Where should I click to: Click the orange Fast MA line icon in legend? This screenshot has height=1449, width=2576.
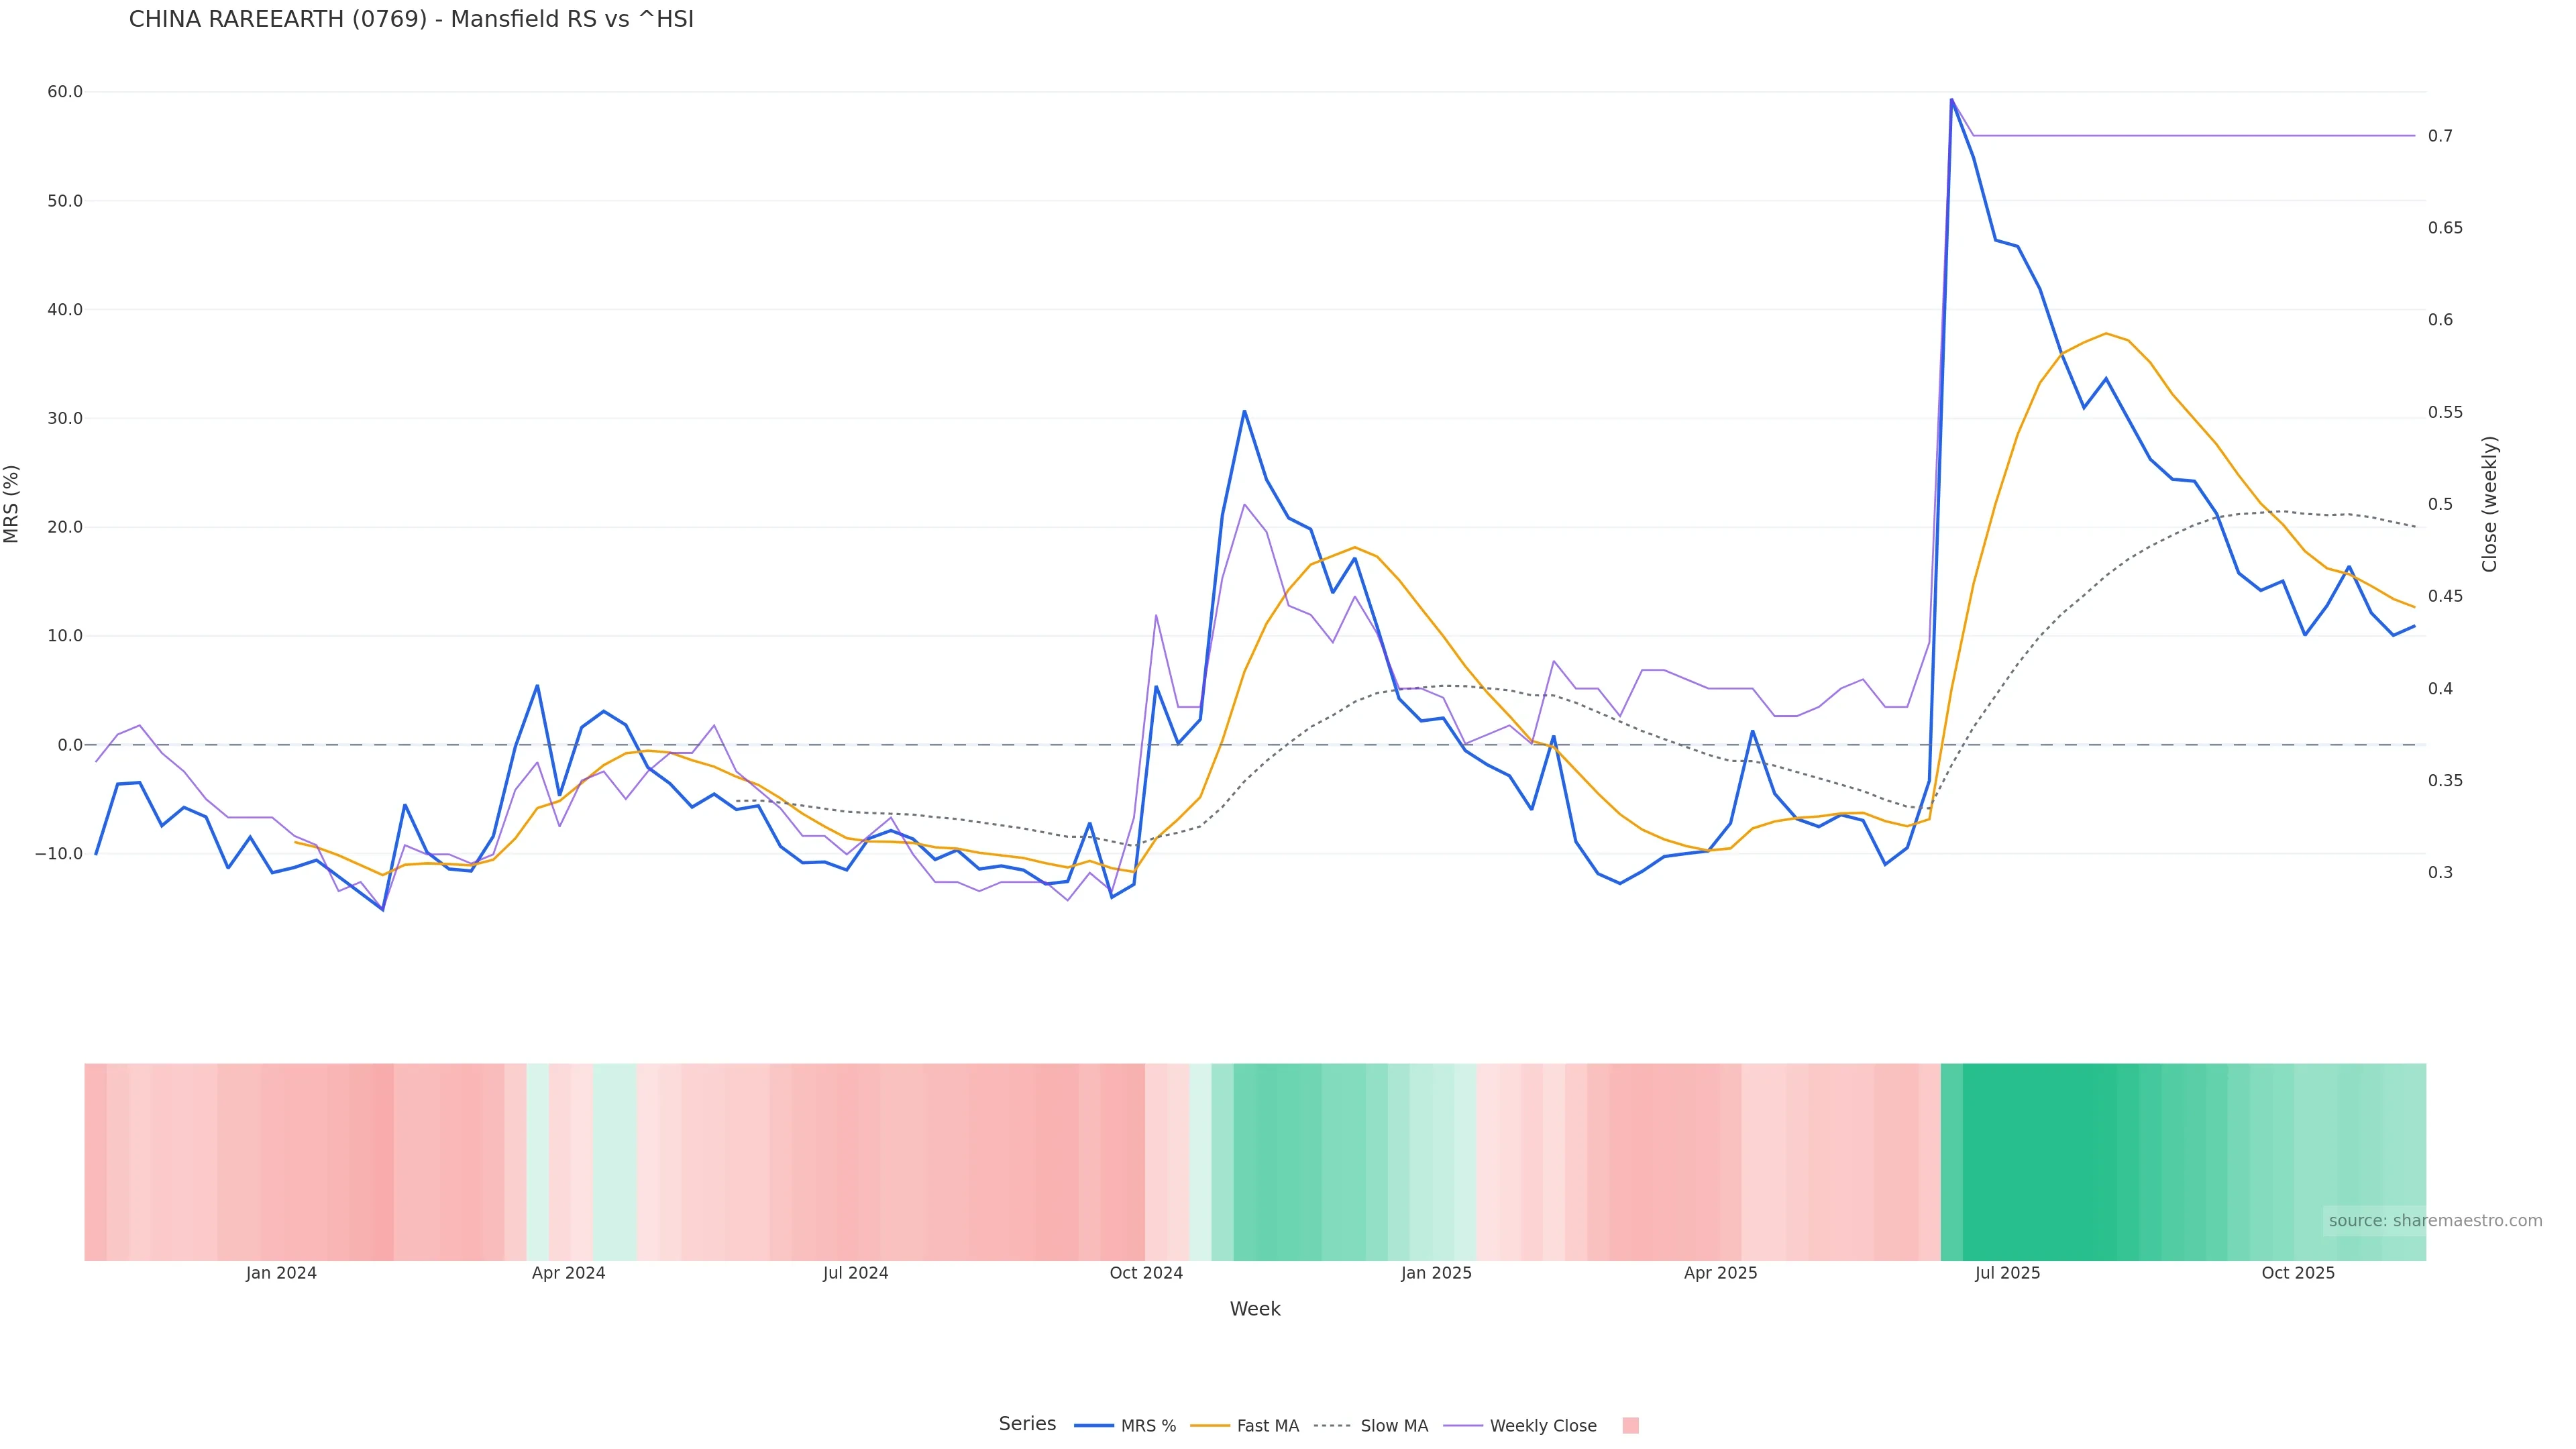pos(1210,1426)
